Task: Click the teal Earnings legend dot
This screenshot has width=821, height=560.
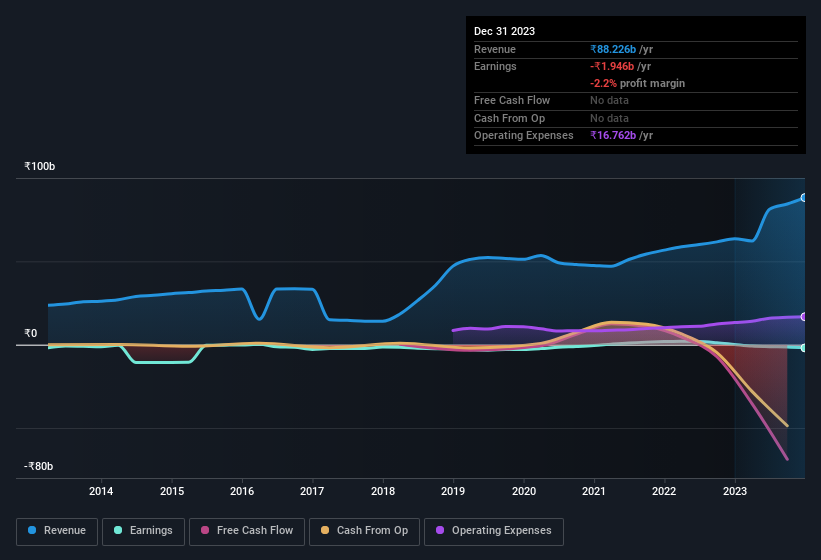Action: [119, 531]
